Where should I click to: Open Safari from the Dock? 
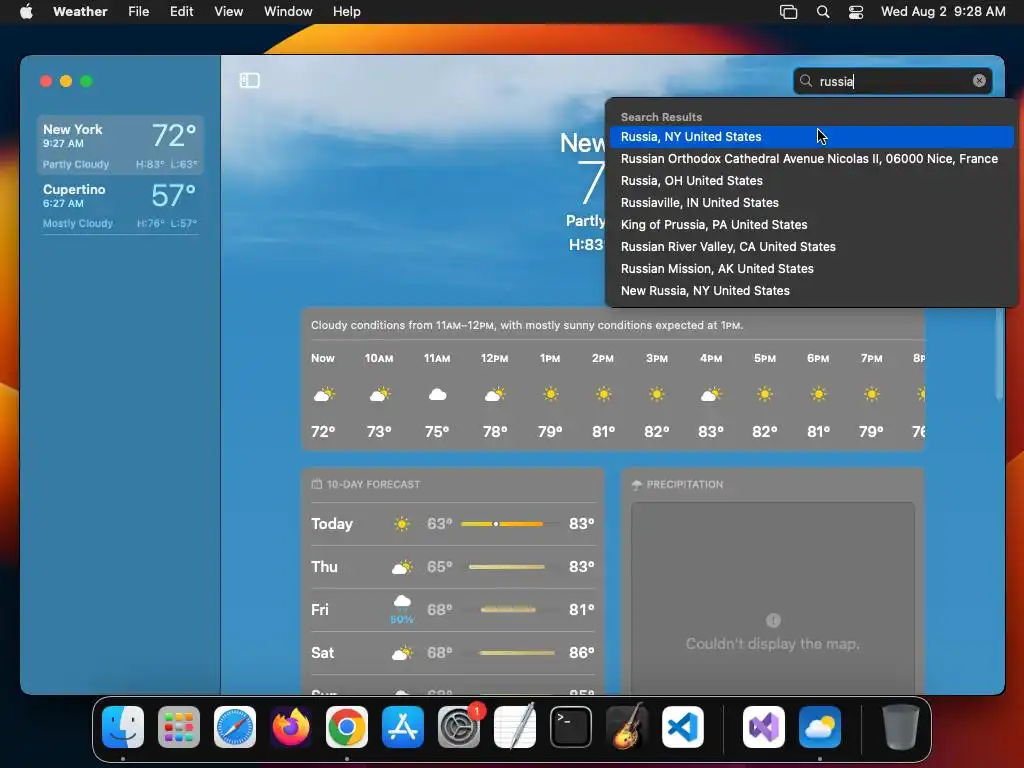(x=235, y=727)
